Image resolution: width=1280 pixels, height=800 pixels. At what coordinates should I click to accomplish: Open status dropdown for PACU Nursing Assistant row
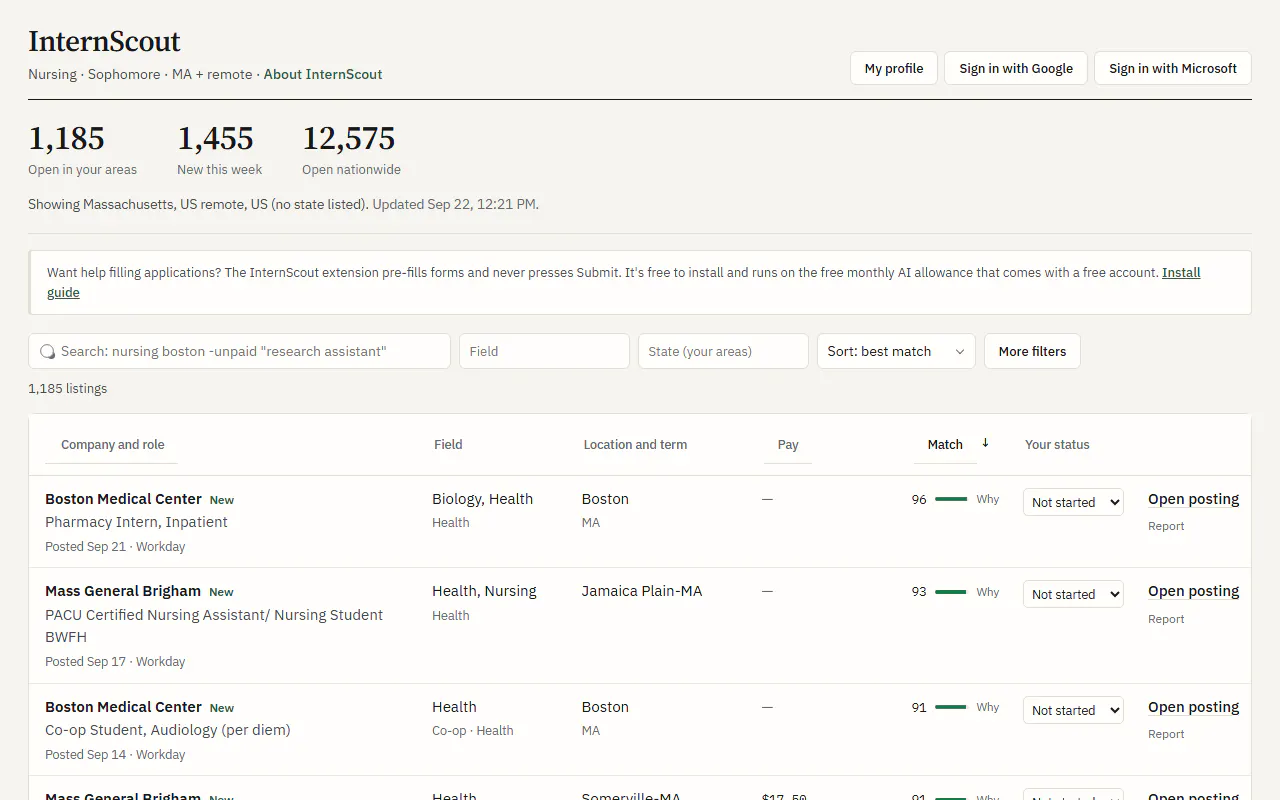click(x=1073, y=594)
